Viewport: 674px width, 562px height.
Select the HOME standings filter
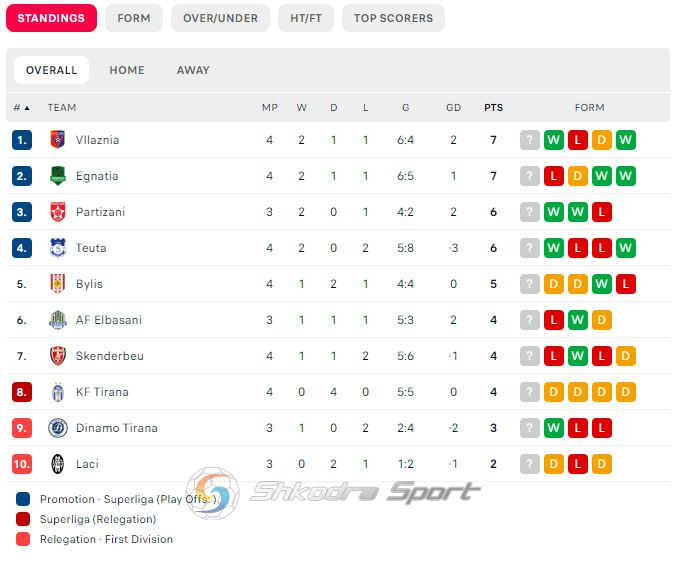(x=127, y=70)
